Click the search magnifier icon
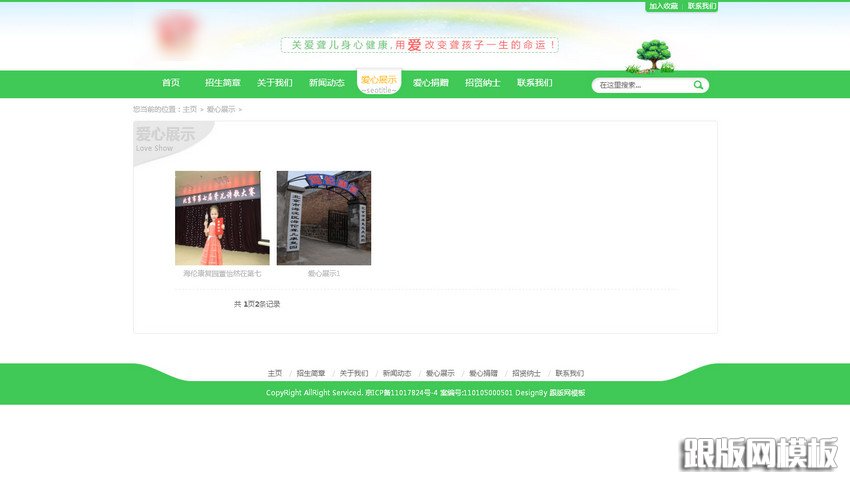This screenshot has height=477, width=850. (x=698, y=85)
